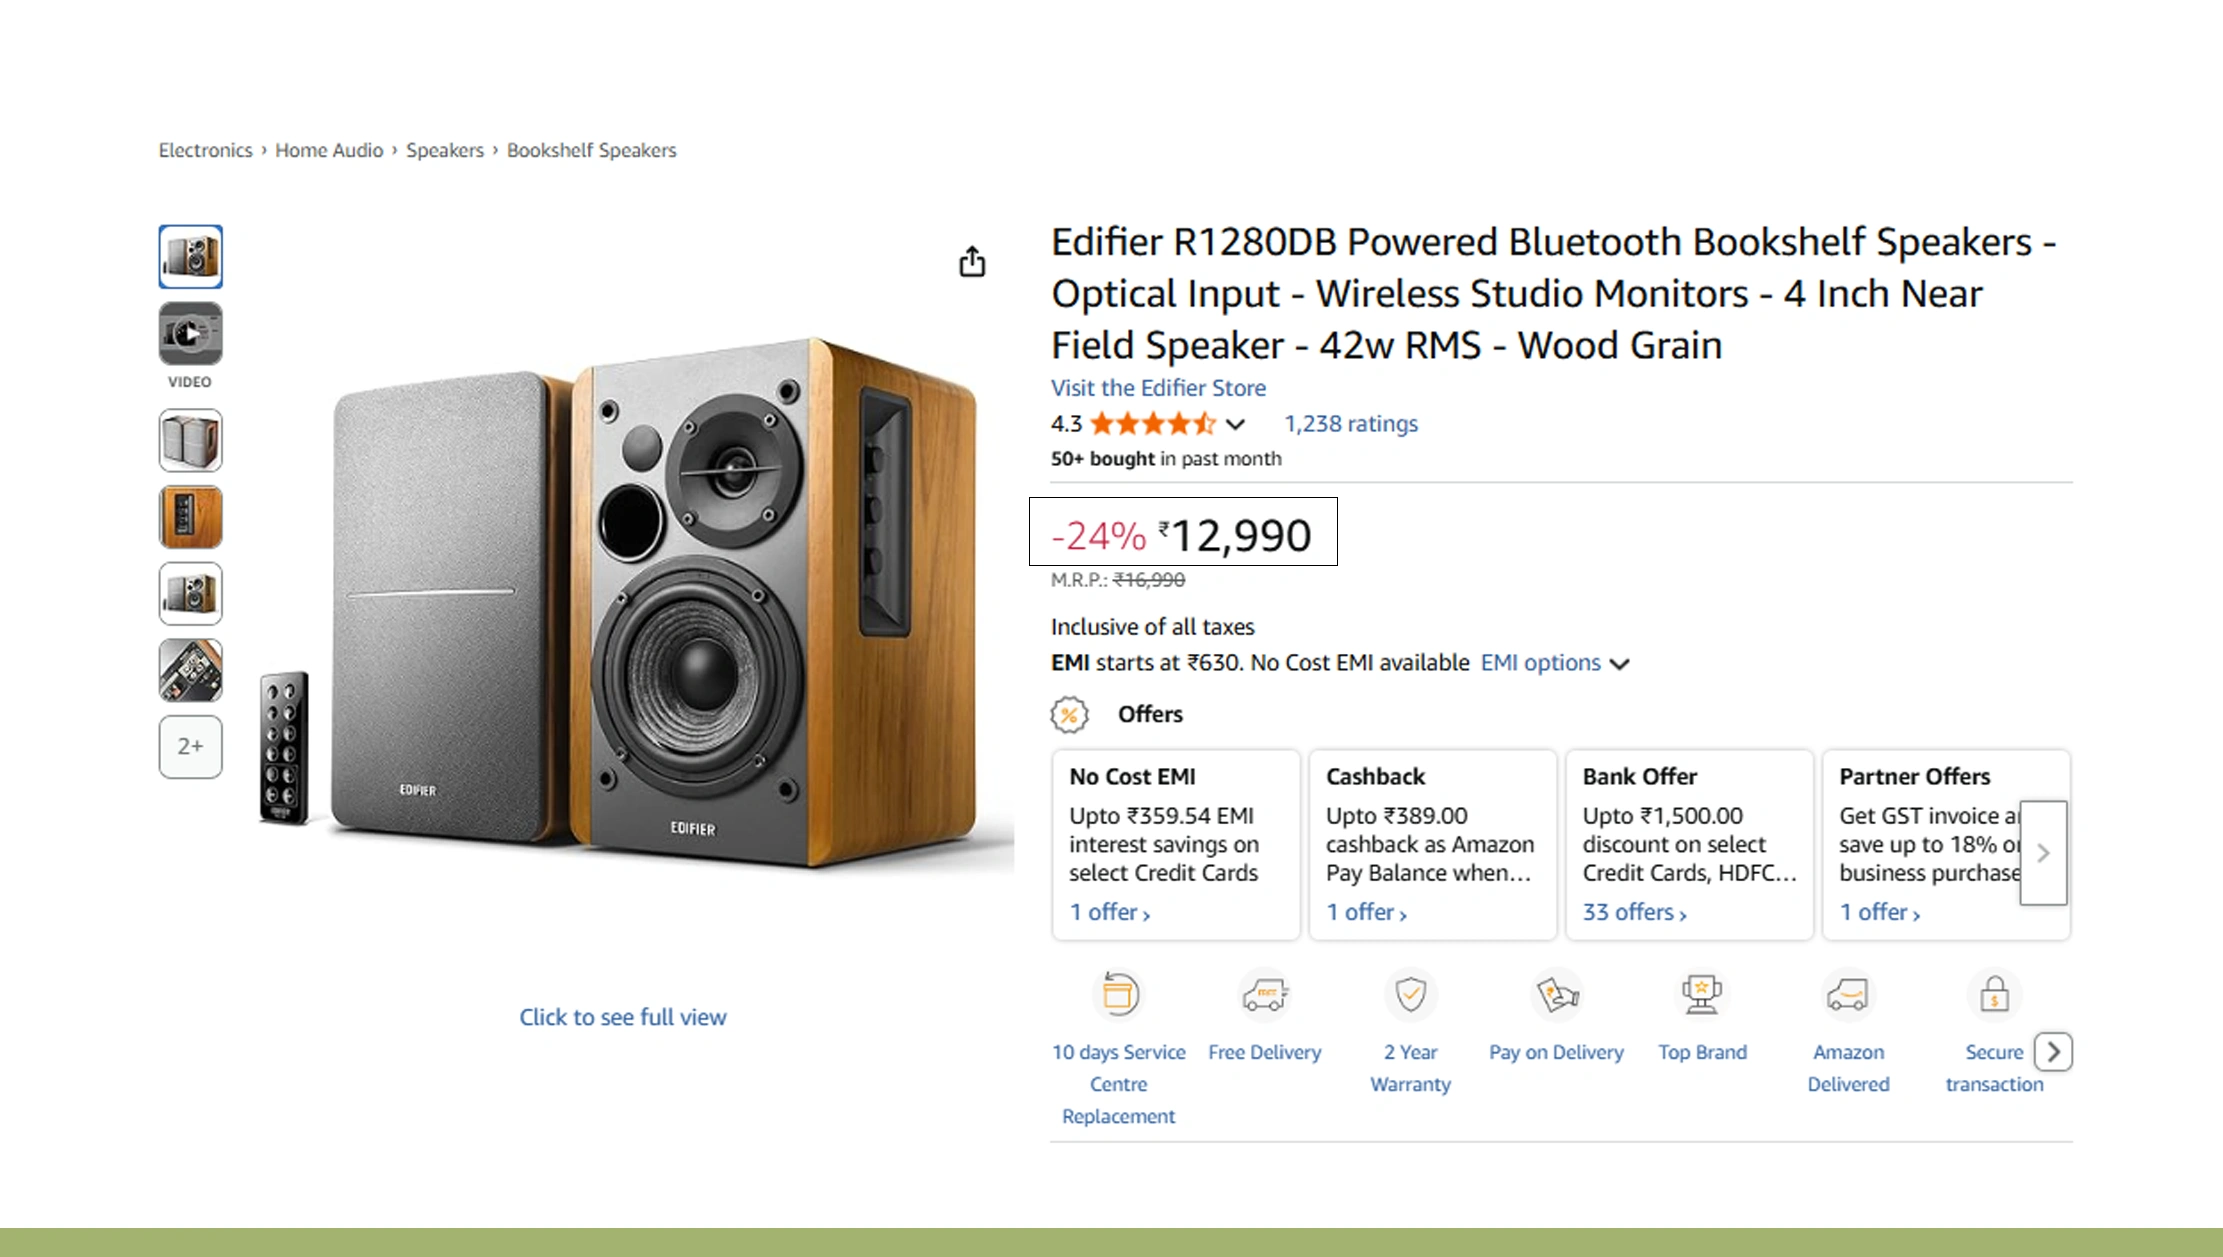Expand the ratings breakdown next to 4.3 stars

(1236, 424)
